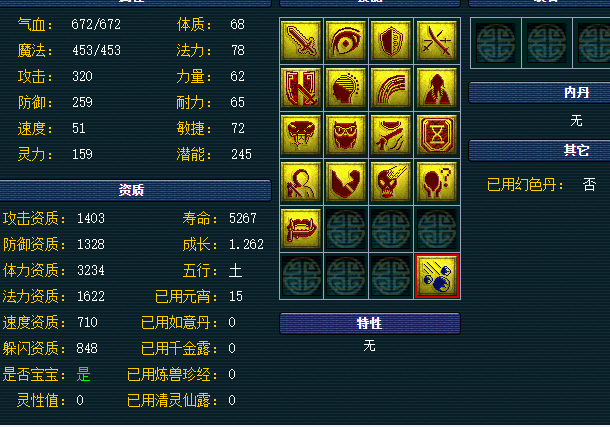
Task: Click the 其它 panel header
Action: click(539, 150)
